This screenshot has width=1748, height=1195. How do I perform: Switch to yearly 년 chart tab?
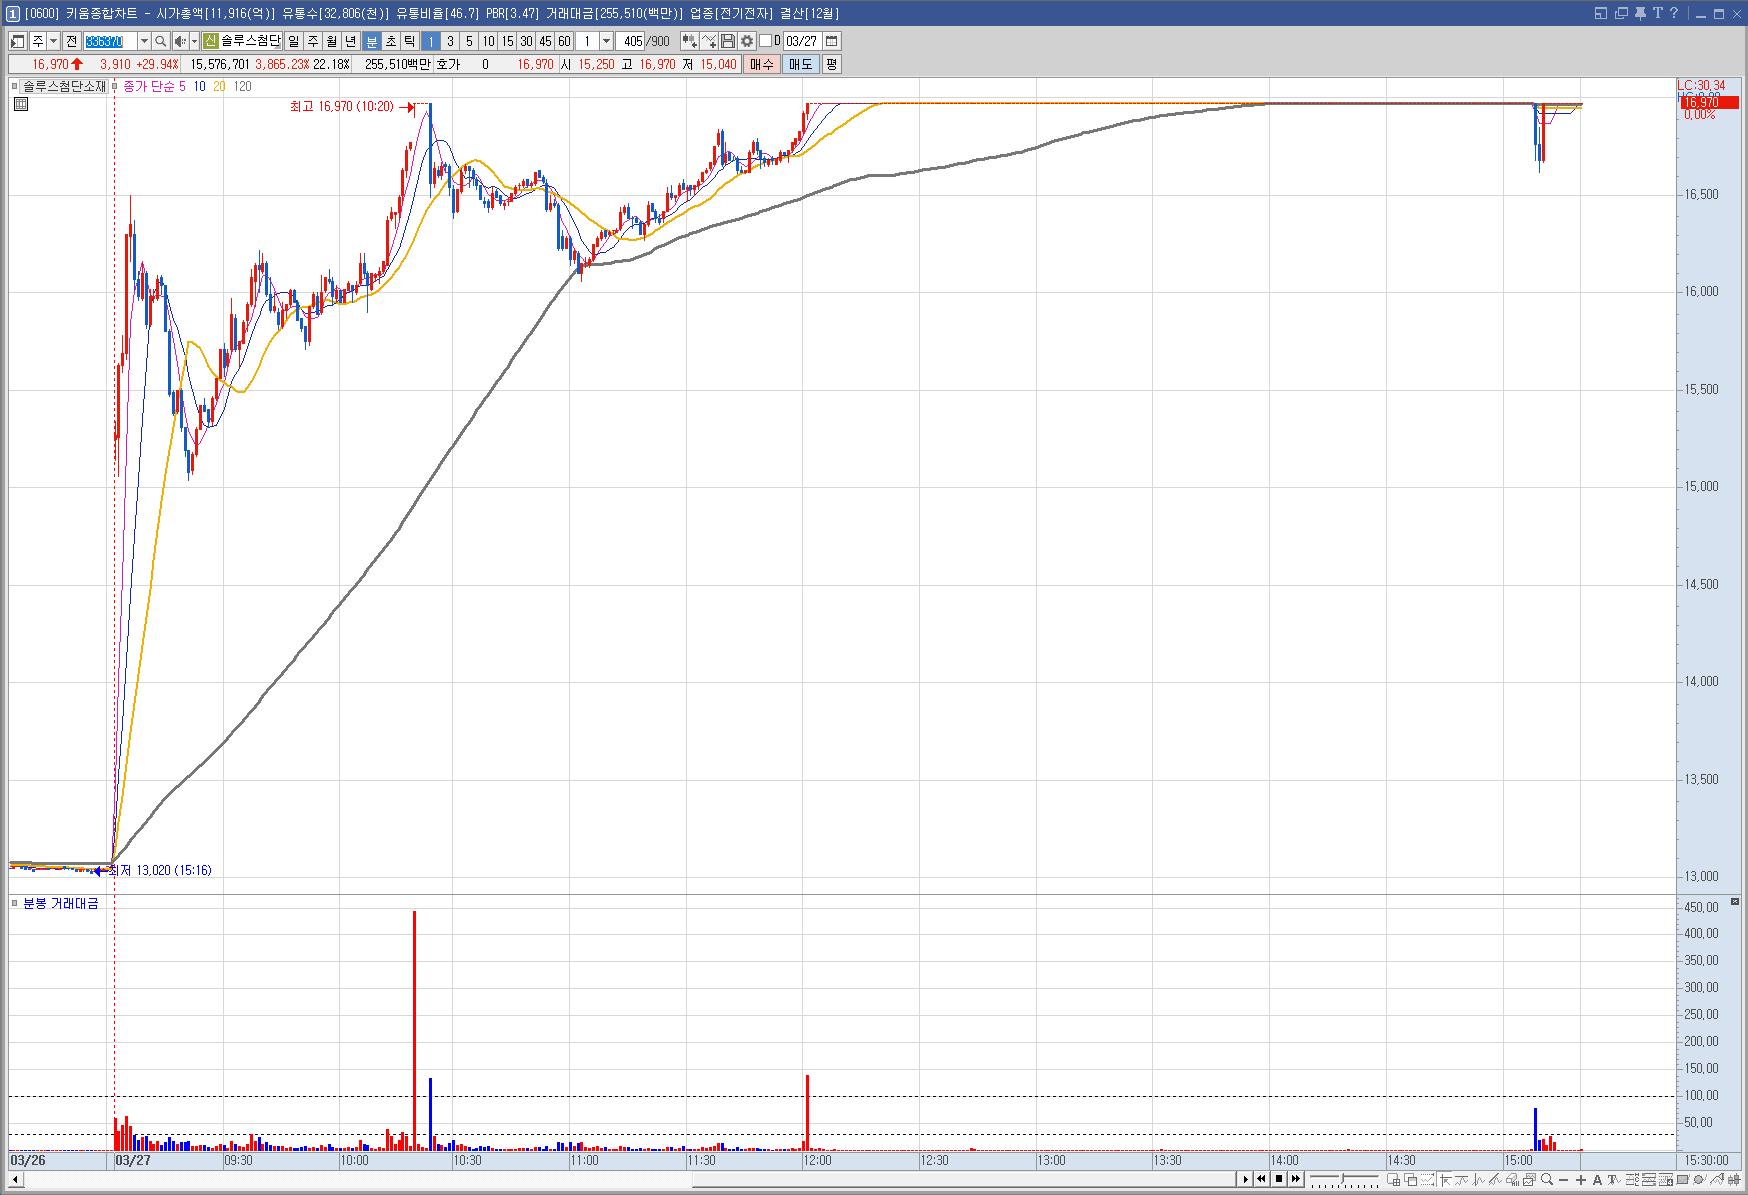350,41
